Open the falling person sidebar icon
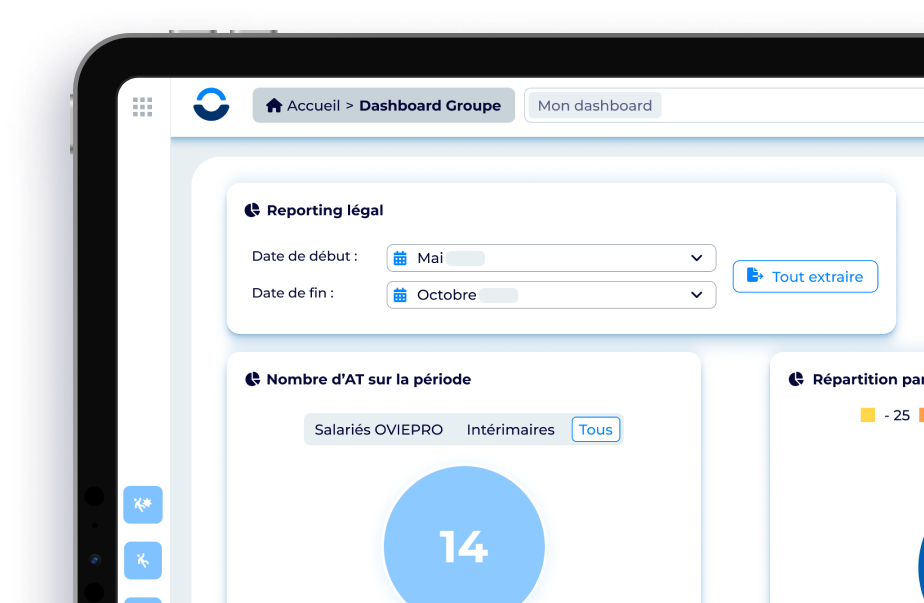Image resolution: width=924 pixels, height=603 pixels. 143,560
